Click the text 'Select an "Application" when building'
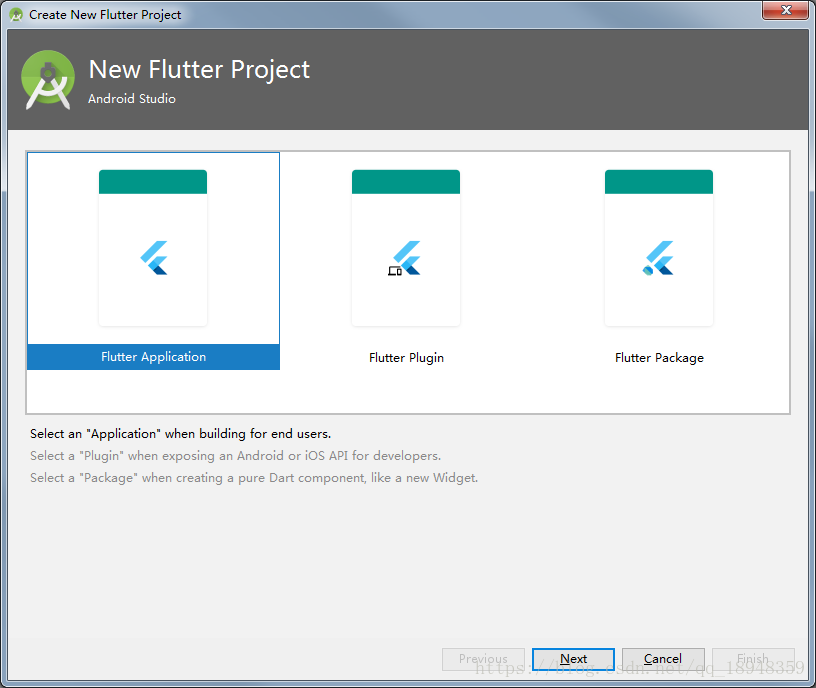 138,434
